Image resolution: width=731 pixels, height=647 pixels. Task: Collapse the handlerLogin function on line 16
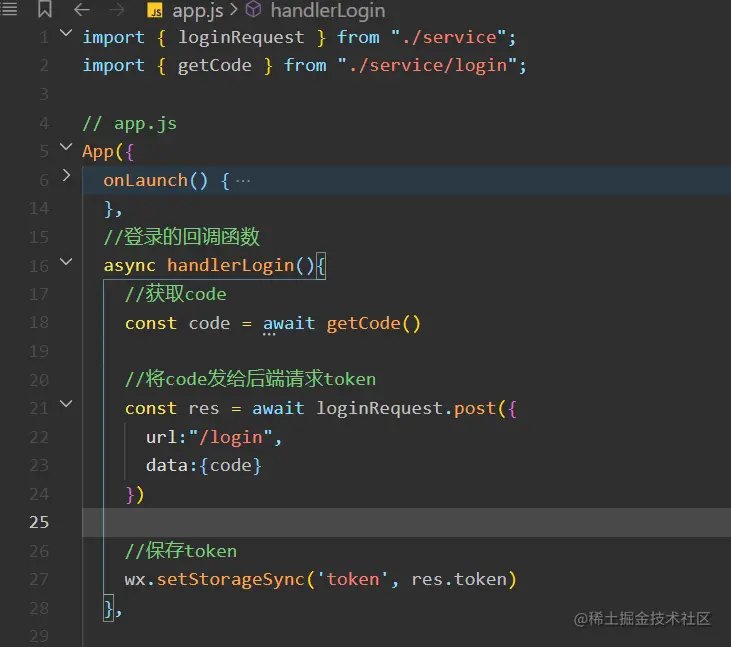66,262
